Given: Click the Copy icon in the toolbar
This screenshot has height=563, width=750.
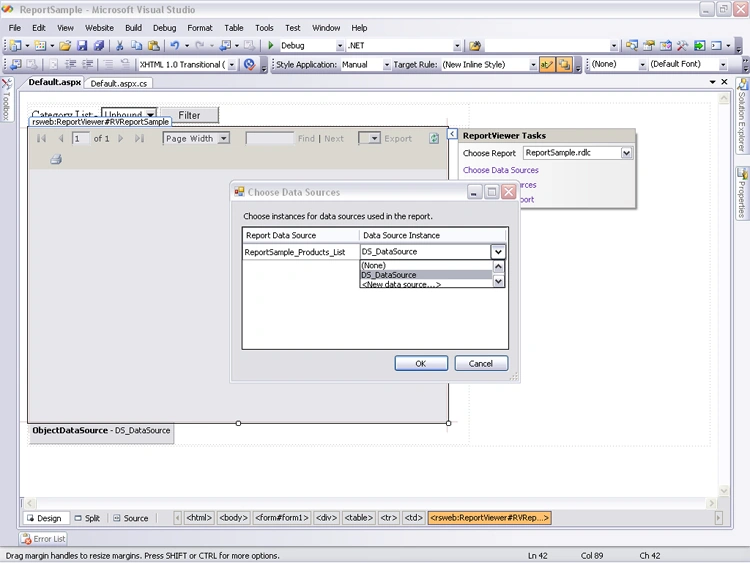Looking at the screenshot, I should pos(137,45).
